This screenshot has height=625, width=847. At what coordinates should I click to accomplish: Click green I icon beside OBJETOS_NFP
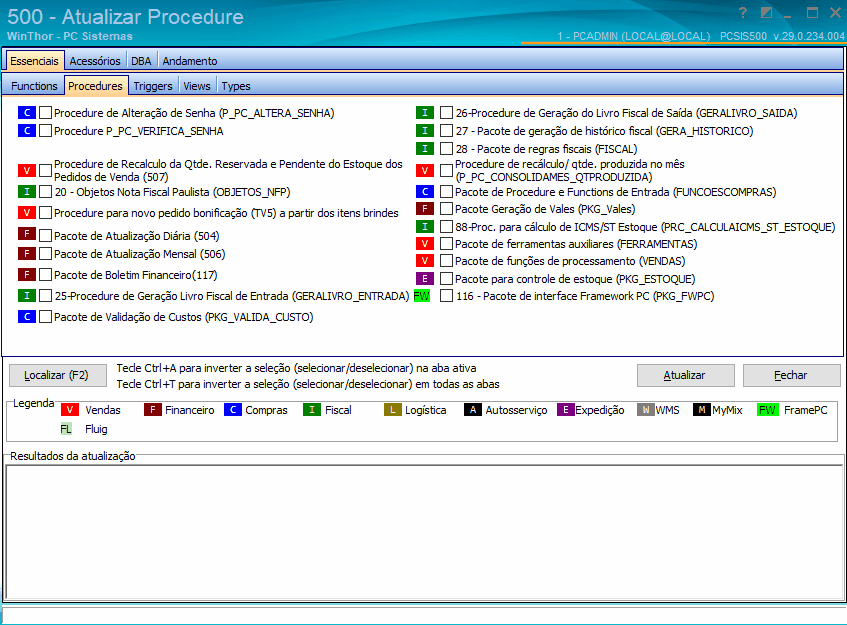pos(26,192)
